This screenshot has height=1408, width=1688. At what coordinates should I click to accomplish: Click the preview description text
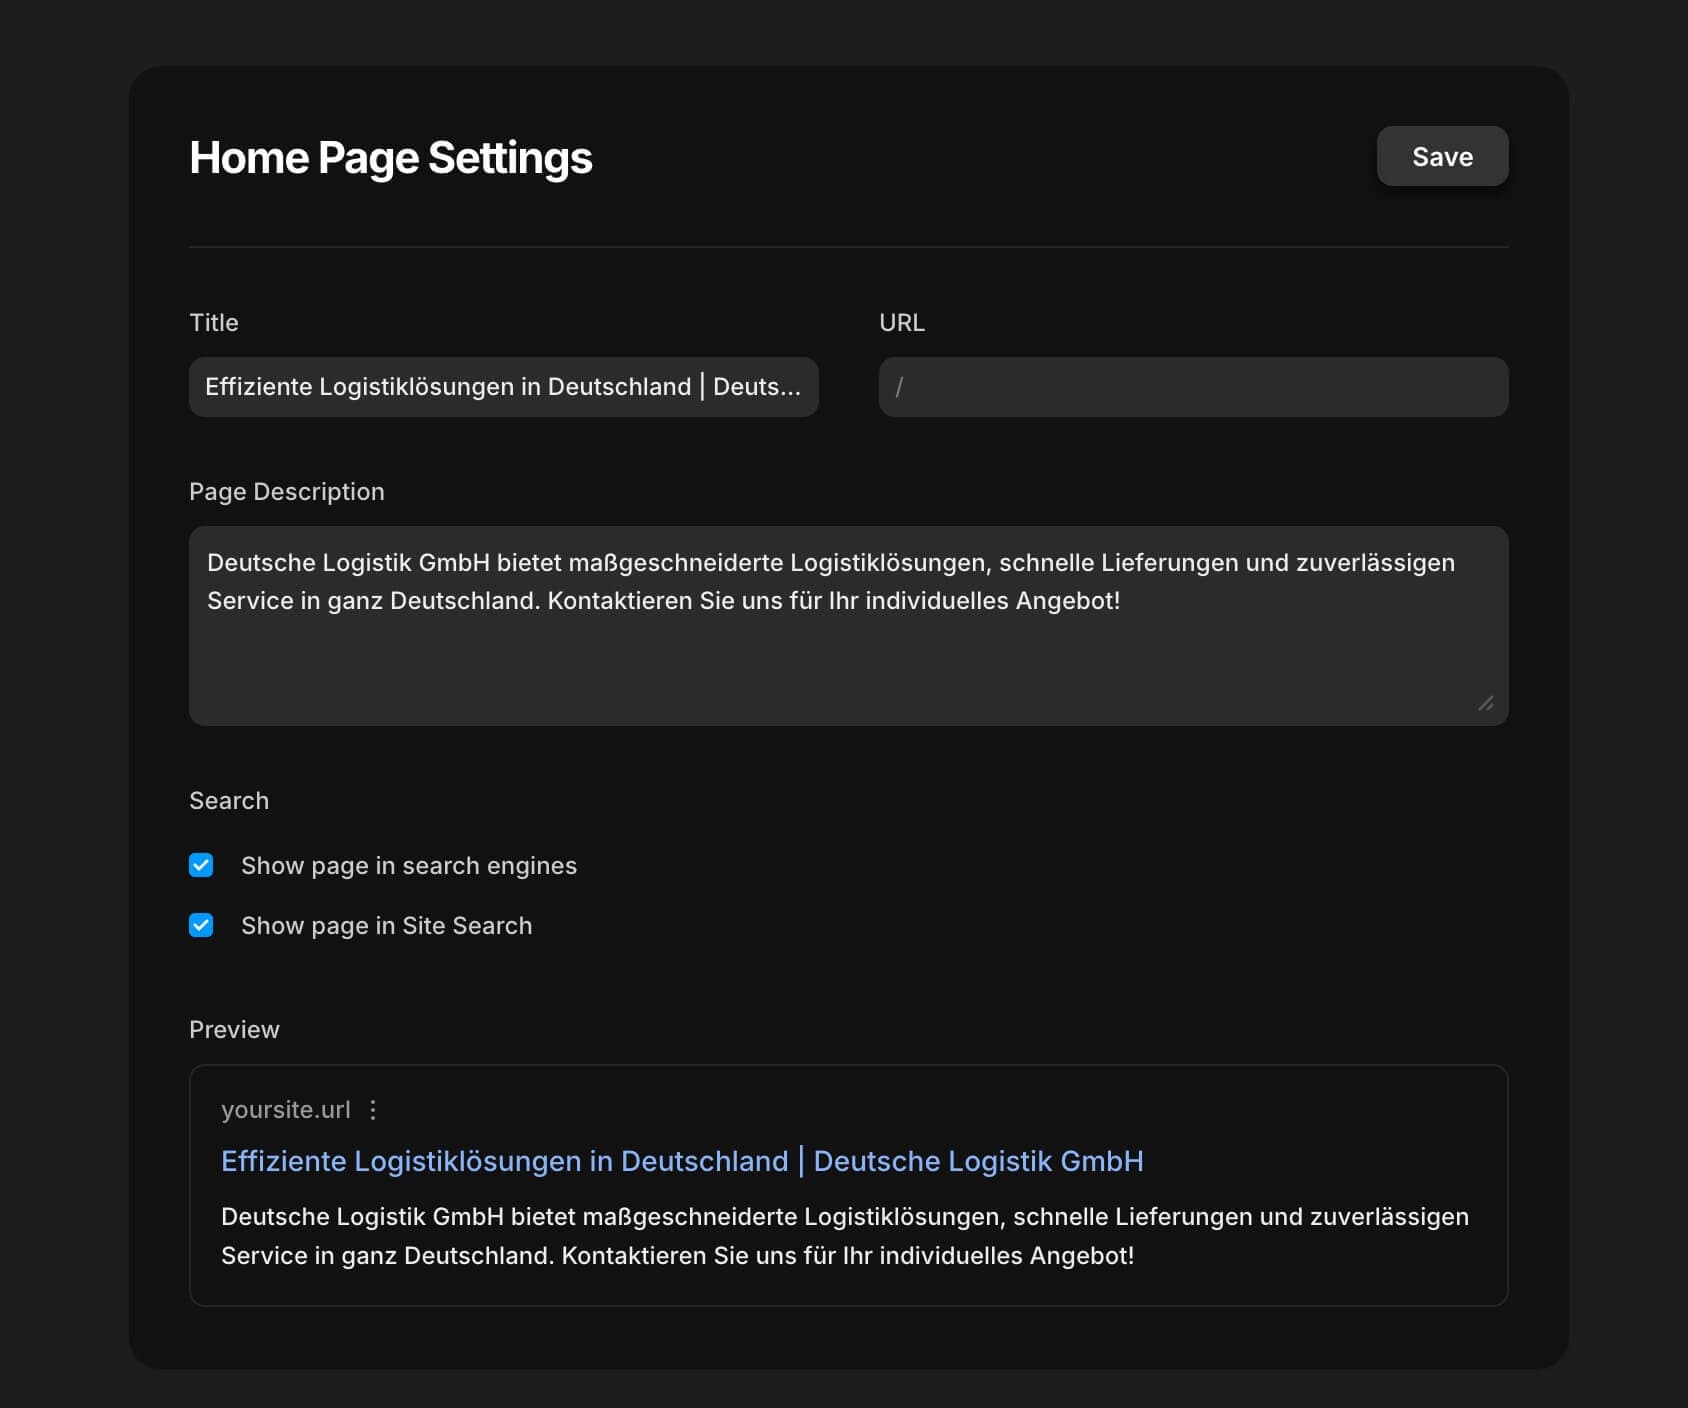[845, 1237]
